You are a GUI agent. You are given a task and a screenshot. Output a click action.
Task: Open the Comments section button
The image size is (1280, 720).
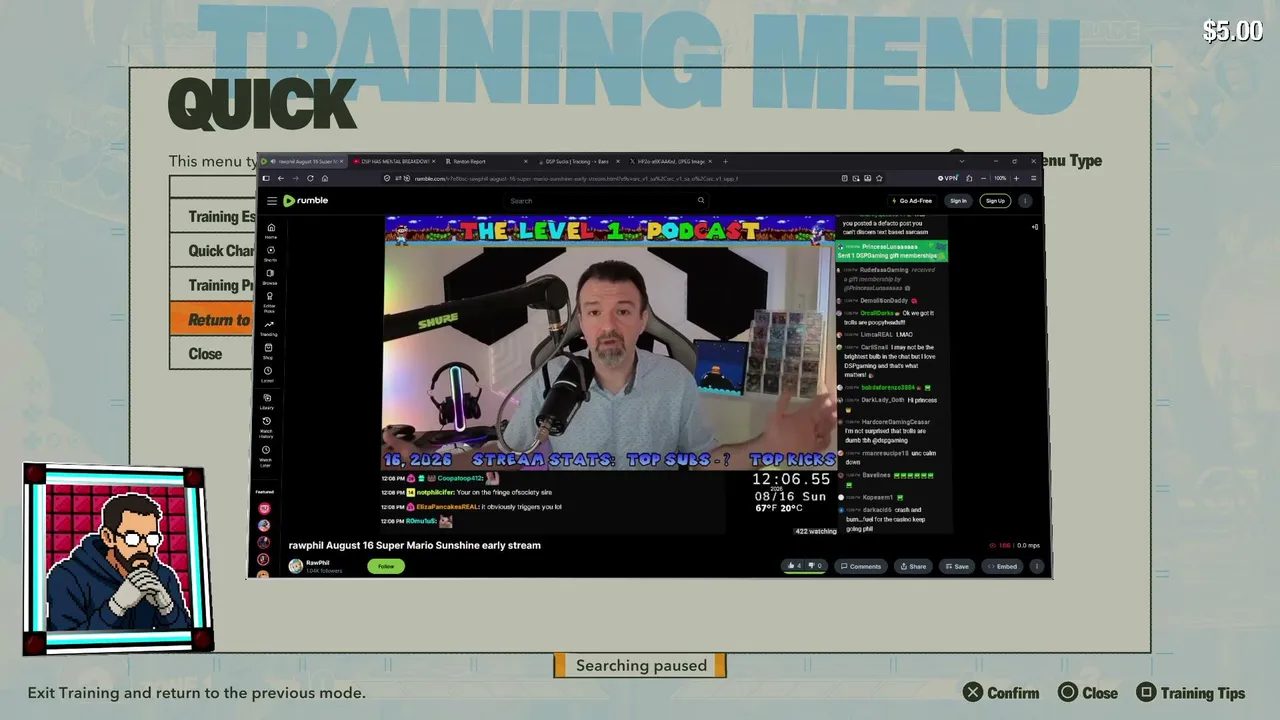(x=861, y=566)
